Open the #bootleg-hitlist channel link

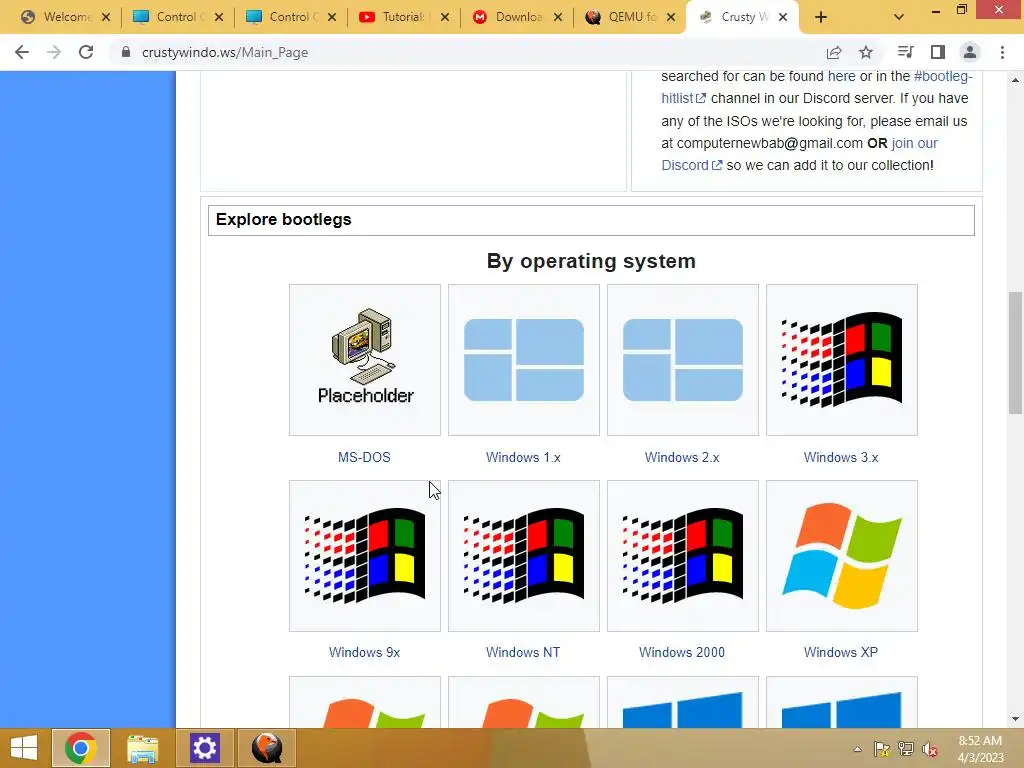pyautogui.click(x=943, y=76)
